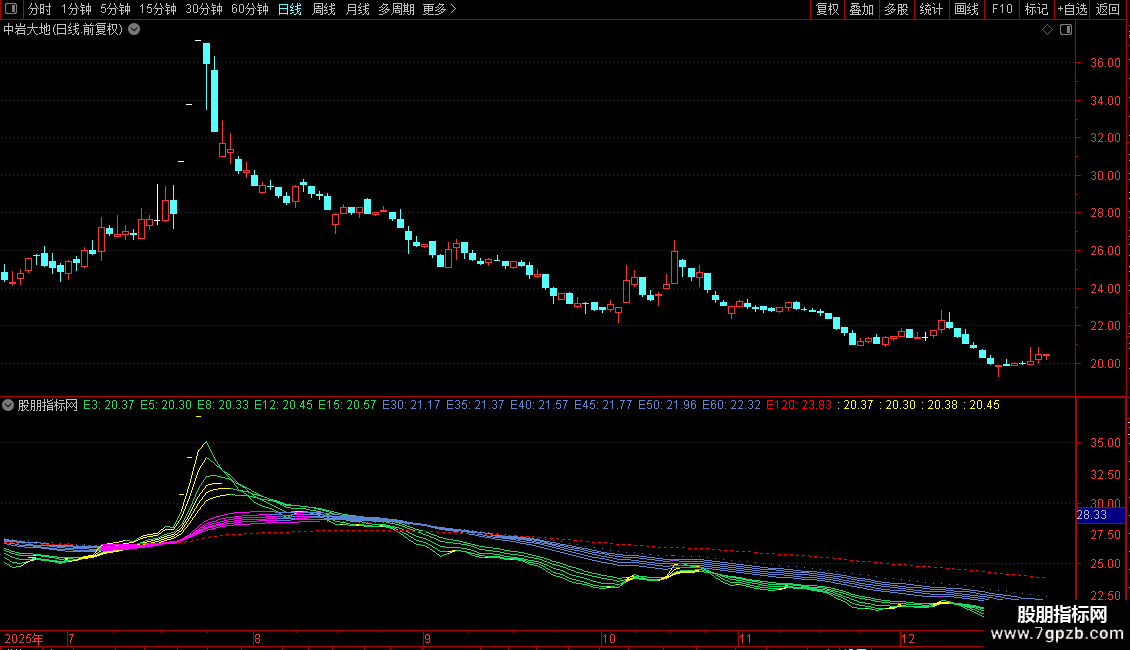Click the 标记 mark button
The height and width of the screenshot is (650, 1130).
1036,9
